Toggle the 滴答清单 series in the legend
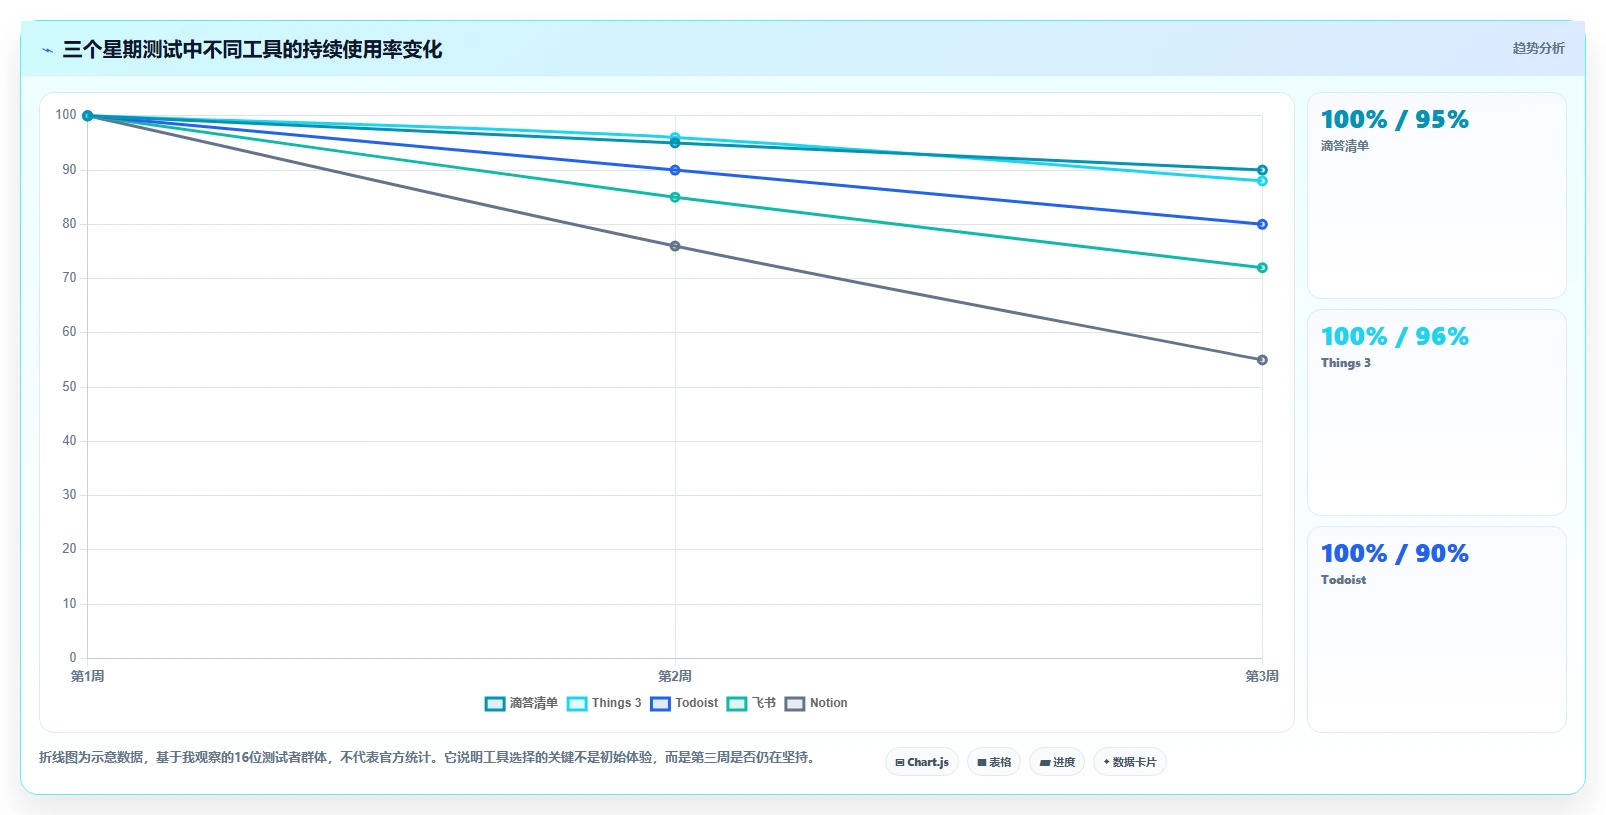1606x815 pixels. 521,703
